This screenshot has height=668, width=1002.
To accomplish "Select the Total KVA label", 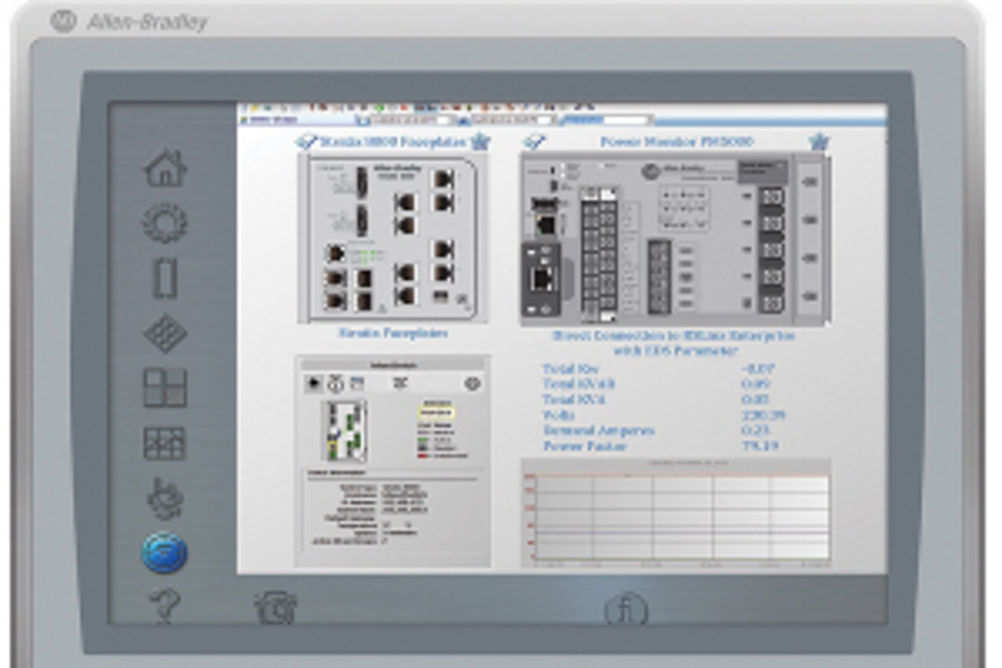I will (574, 400).
